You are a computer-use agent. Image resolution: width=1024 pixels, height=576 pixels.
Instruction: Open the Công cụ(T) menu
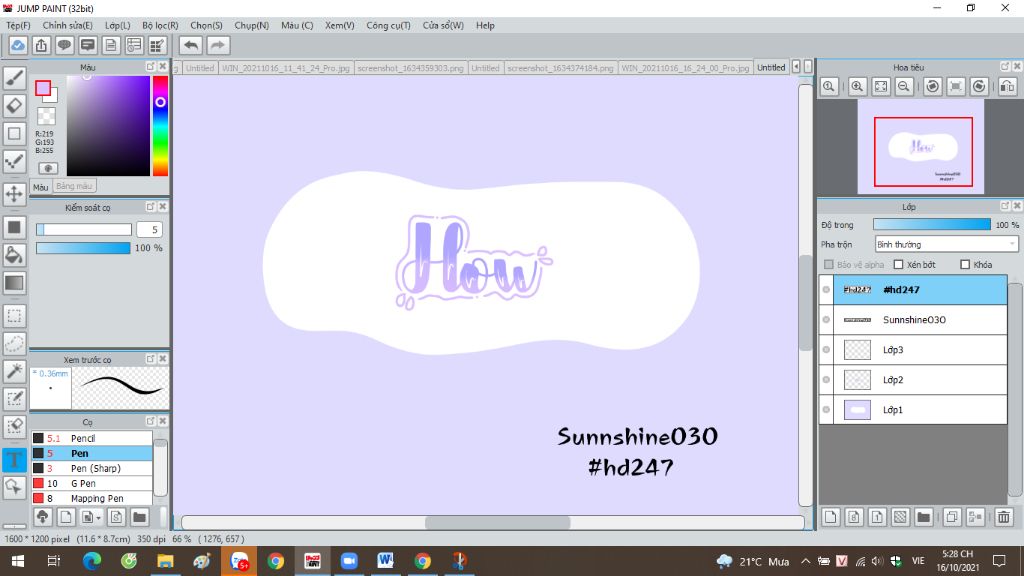point(388,25)
